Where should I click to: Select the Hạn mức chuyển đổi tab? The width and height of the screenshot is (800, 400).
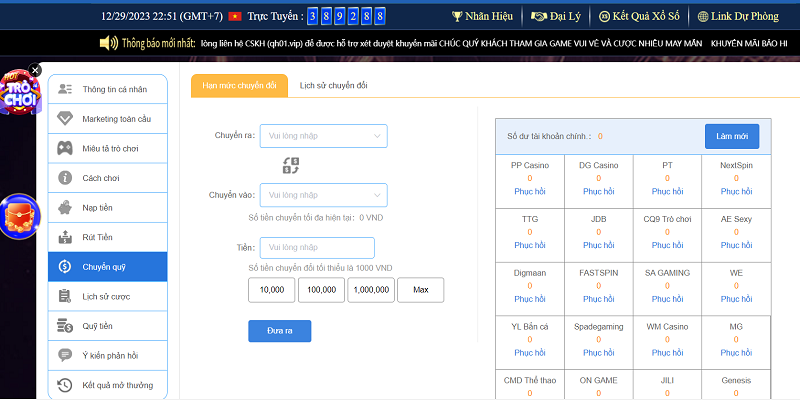click(x=239, y=86)
